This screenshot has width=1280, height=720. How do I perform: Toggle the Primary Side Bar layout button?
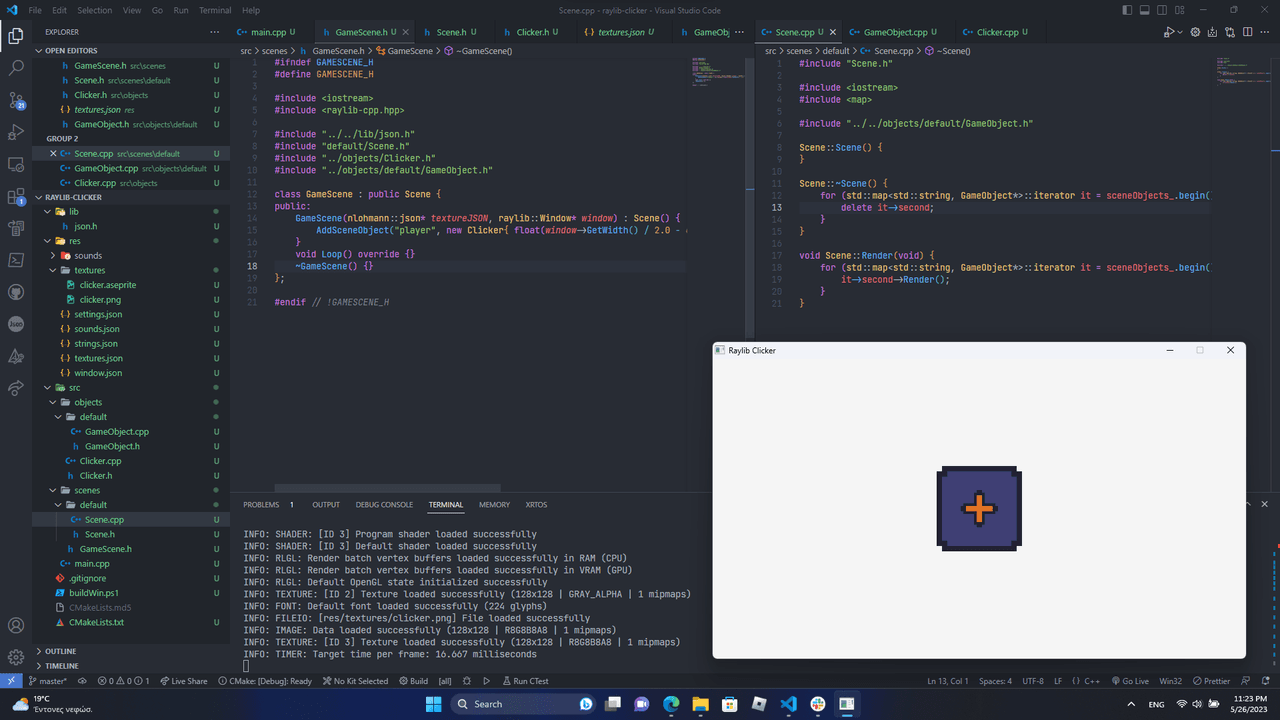click(1128, 10)
